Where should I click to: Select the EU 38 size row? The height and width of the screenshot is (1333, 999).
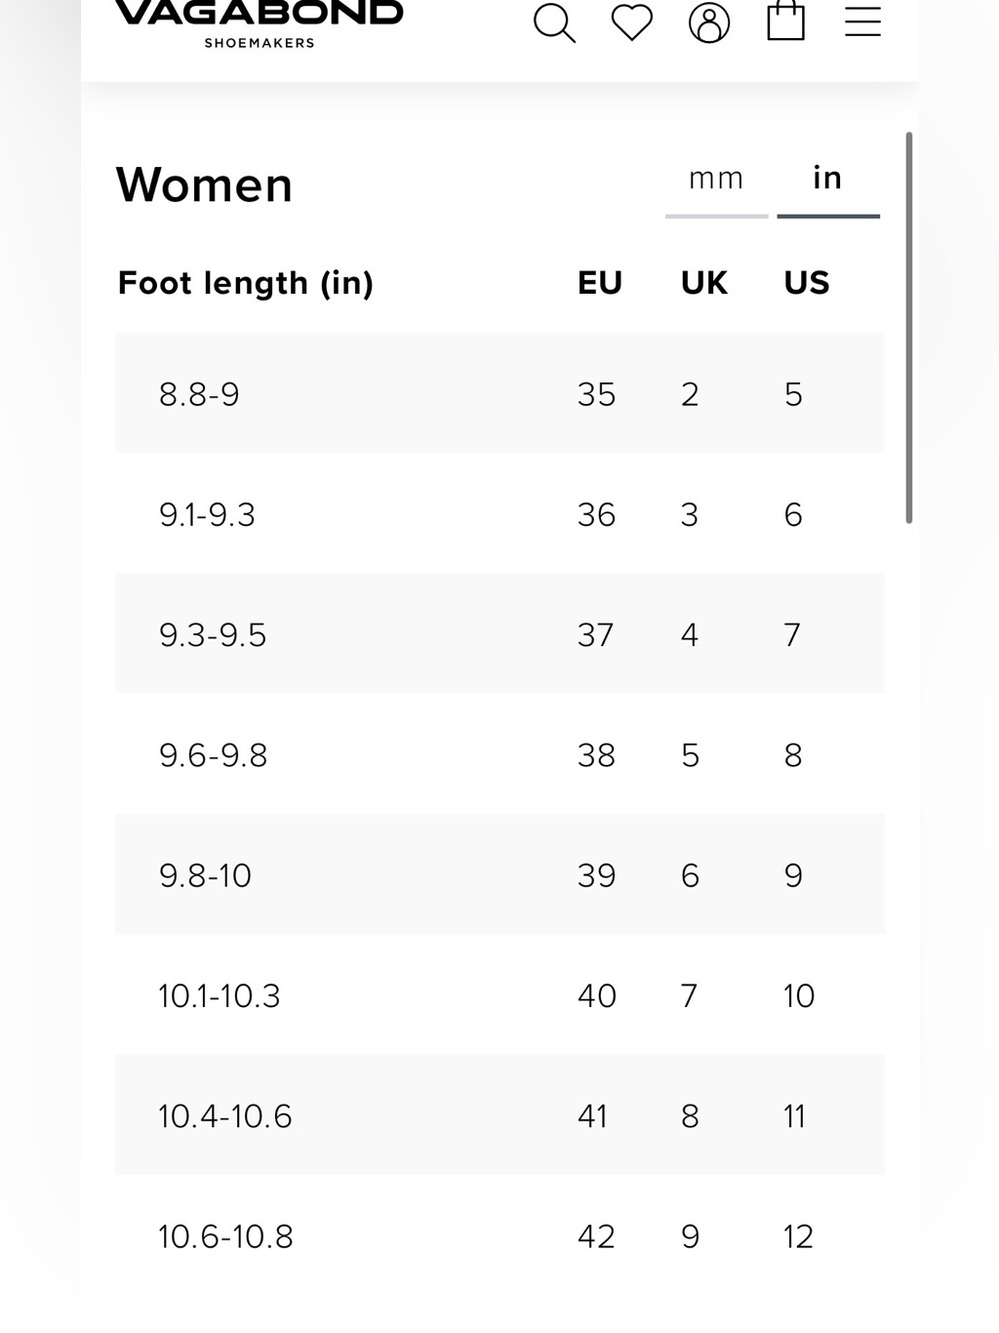500,754
